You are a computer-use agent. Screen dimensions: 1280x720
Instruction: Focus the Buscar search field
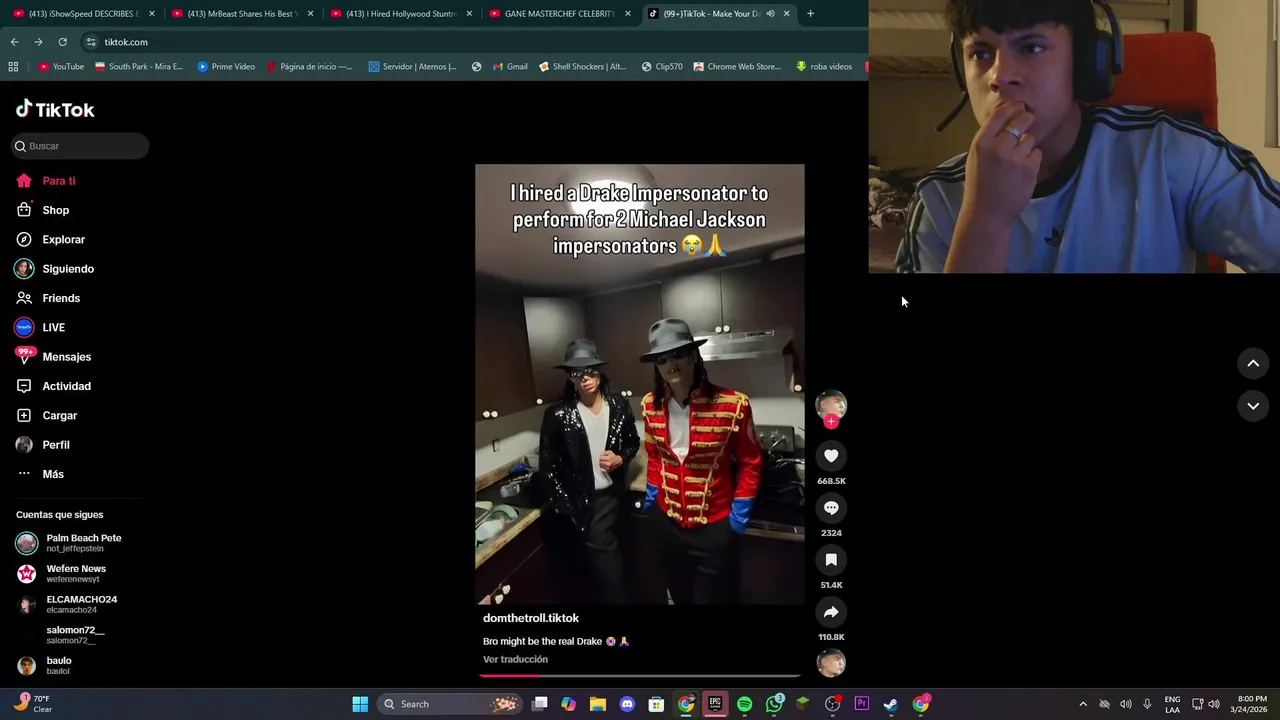pyautogui.click(x=80, y=146)
